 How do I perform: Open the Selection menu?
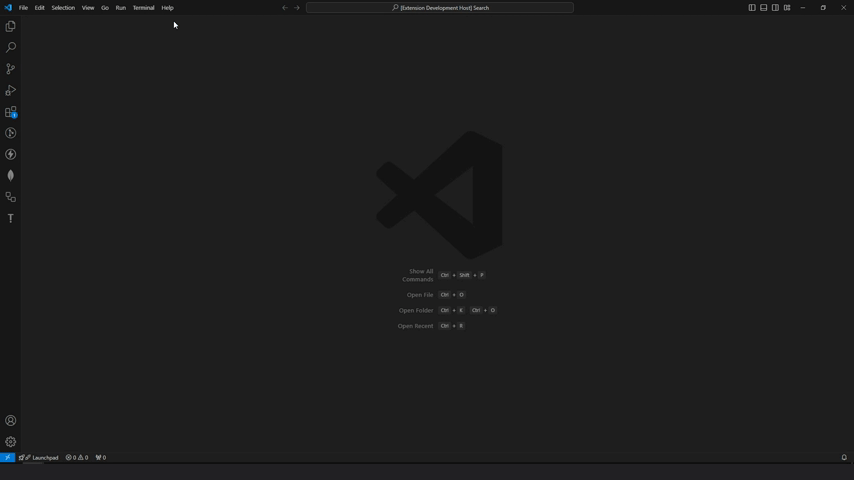(63, 8)
